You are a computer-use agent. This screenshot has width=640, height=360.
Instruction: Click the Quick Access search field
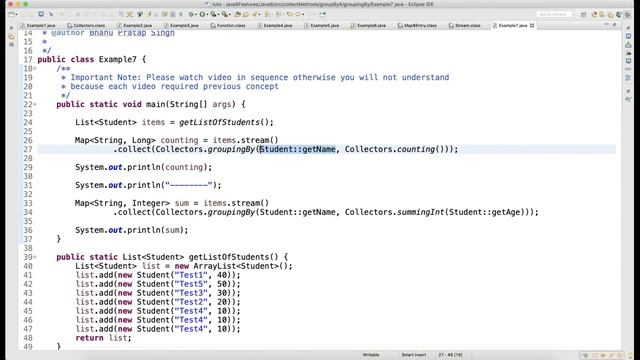(554, 14)
